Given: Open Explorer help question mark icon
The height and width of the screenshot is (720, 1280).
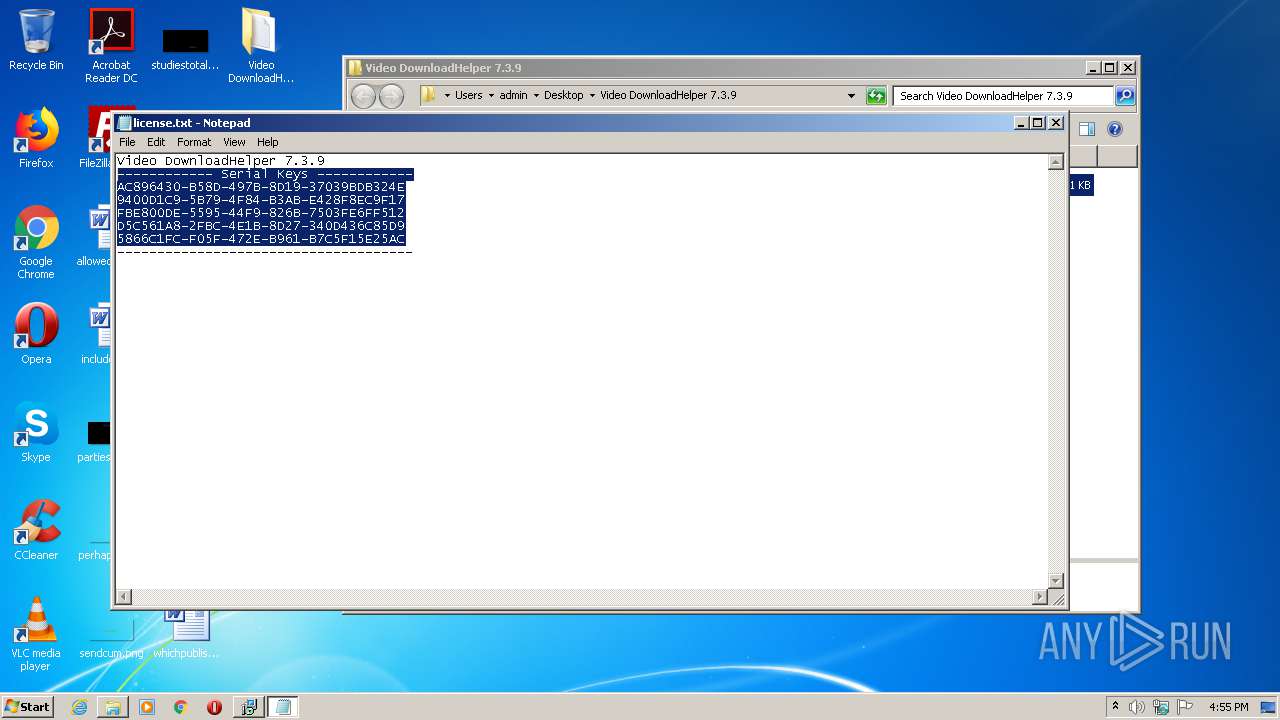Looking at the screenshot, I should pos(1115,129).
